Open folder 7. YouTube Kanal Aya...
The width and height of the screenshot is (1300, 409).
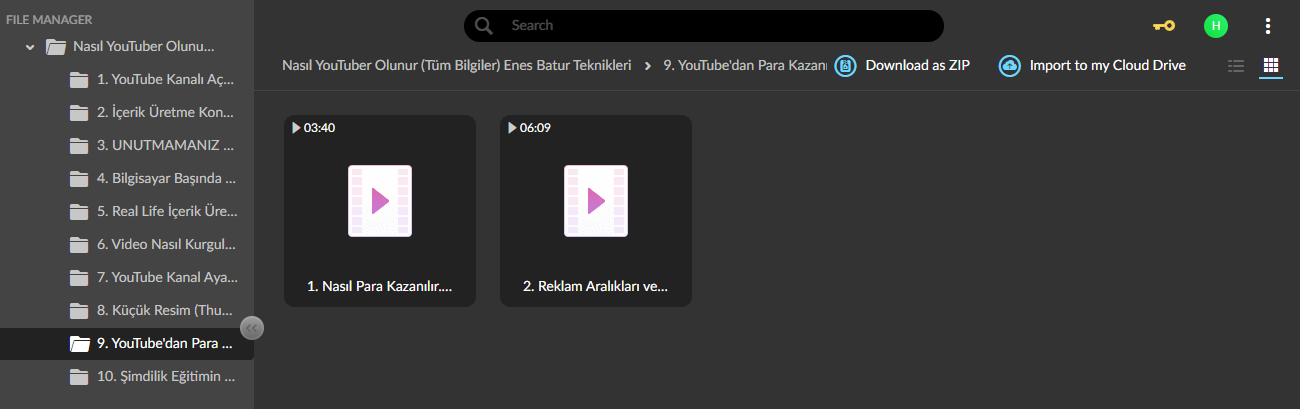167,278
